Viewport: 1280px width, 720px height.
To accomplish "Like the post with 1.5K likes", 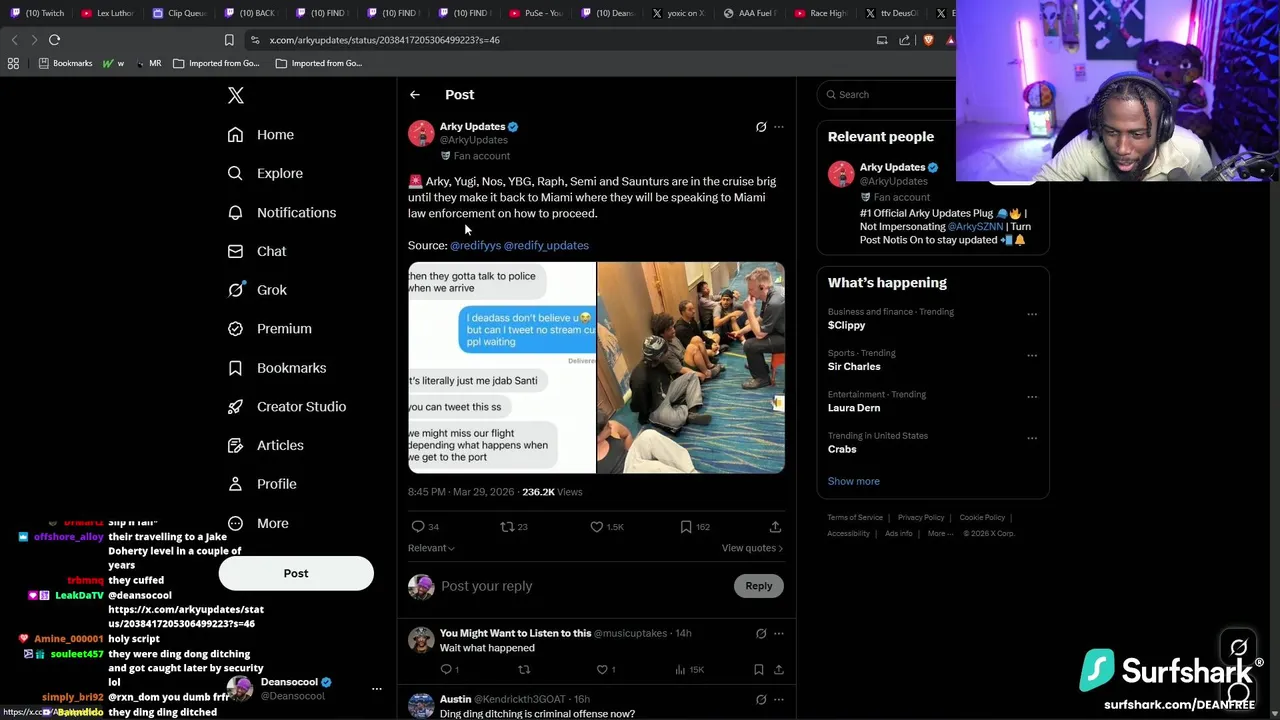I will [x=606, y=527].
